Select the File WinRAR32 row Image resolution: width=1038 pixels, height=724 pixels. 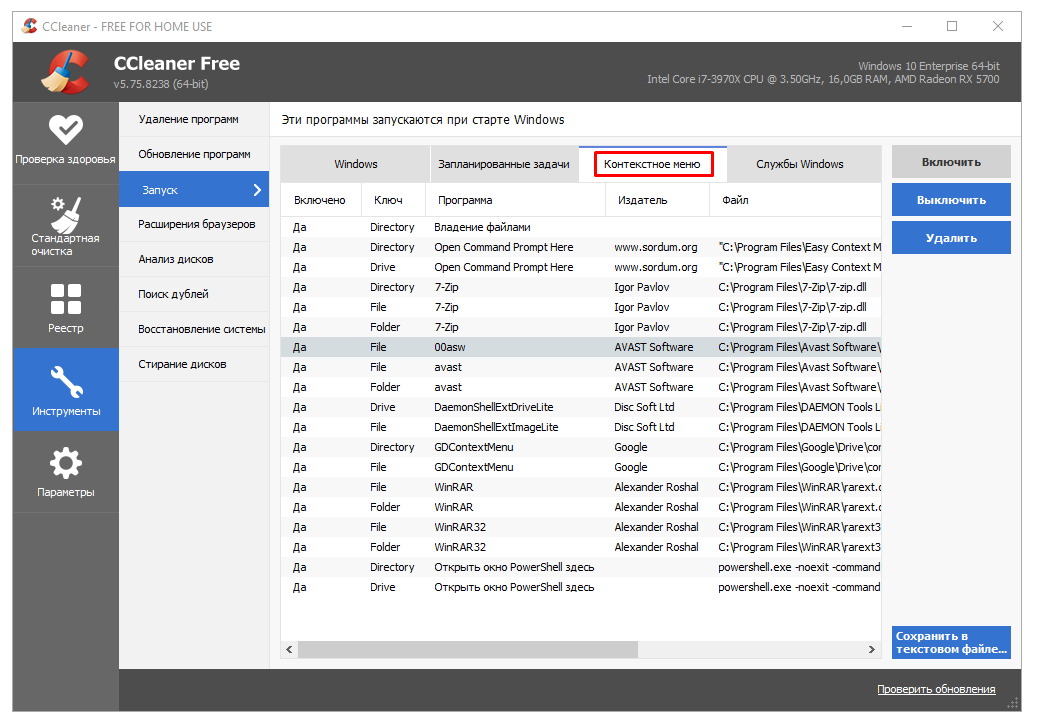(581, 527)
